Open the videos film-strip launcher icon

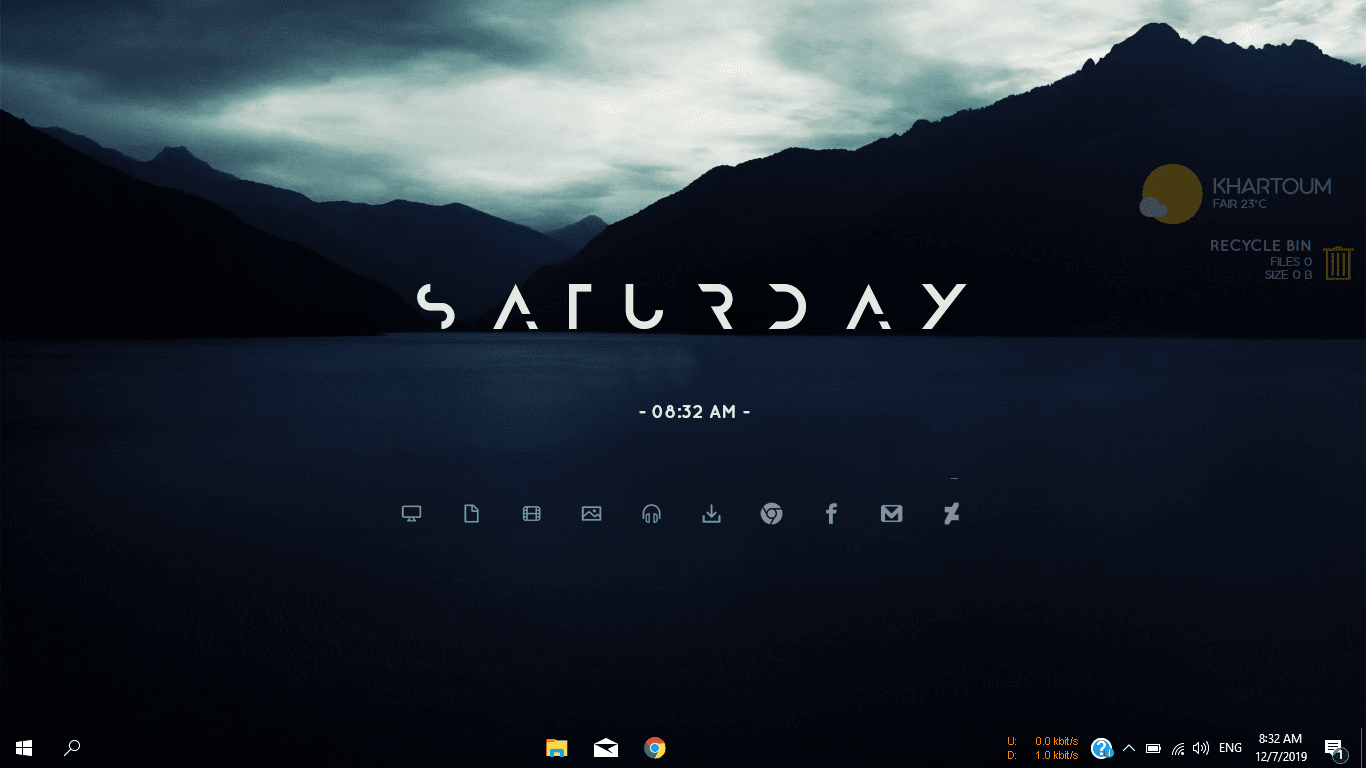(x=531, y=514)
